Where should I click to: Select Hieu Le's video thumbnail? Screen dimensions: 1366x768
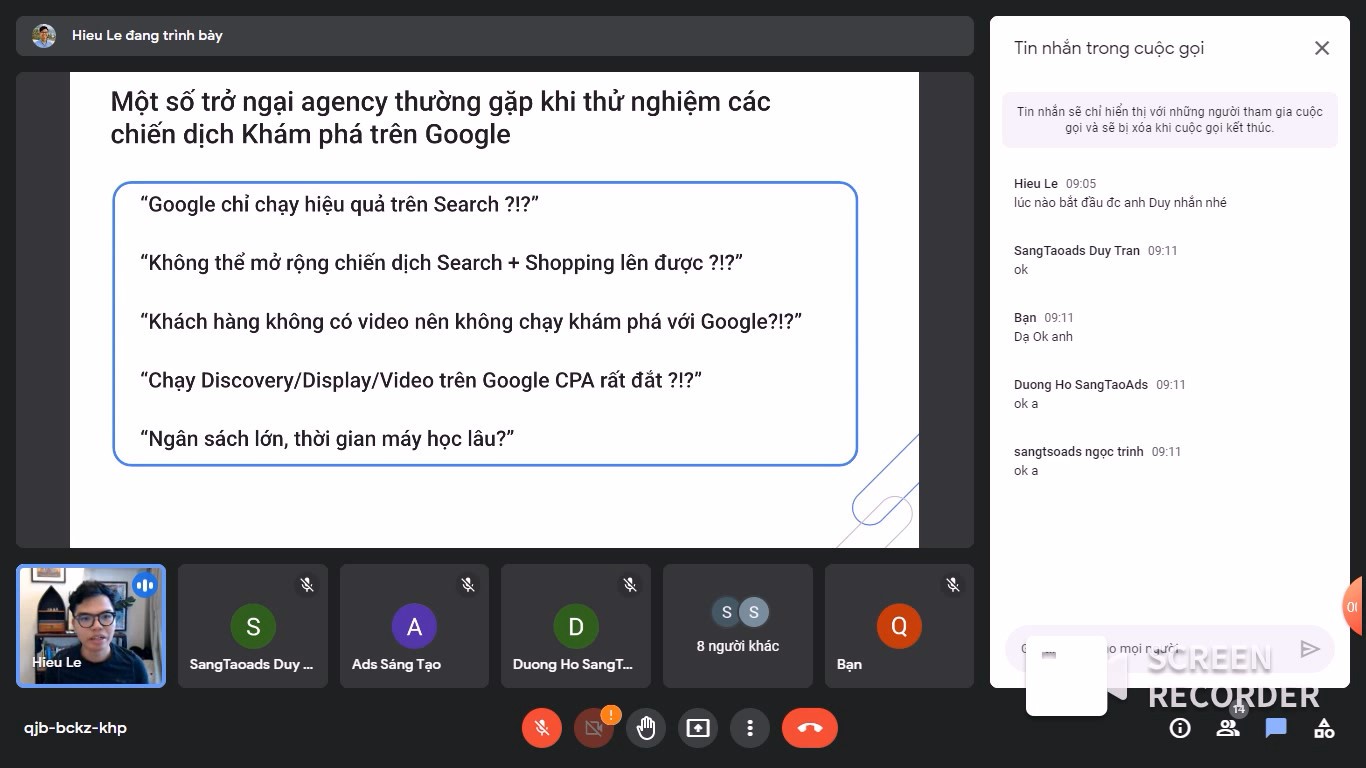click(x=91, y=626)
